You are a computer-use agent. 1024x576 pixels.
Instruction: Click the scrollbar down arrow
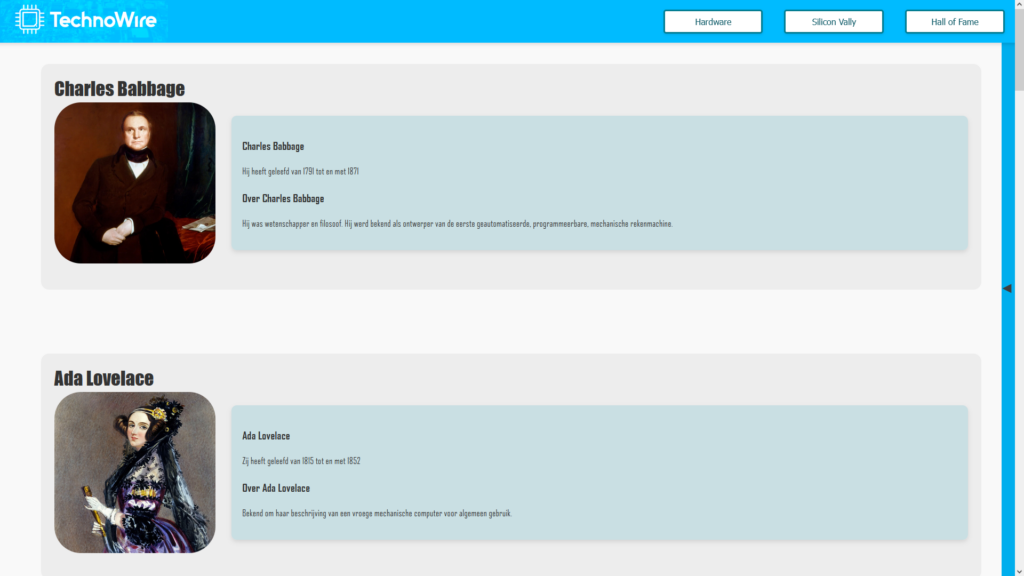[1018, 569]
